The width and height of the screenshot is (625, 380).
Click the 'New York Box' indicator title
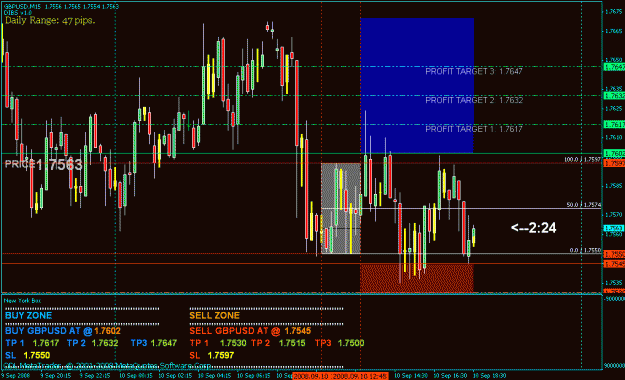(22, 301)
